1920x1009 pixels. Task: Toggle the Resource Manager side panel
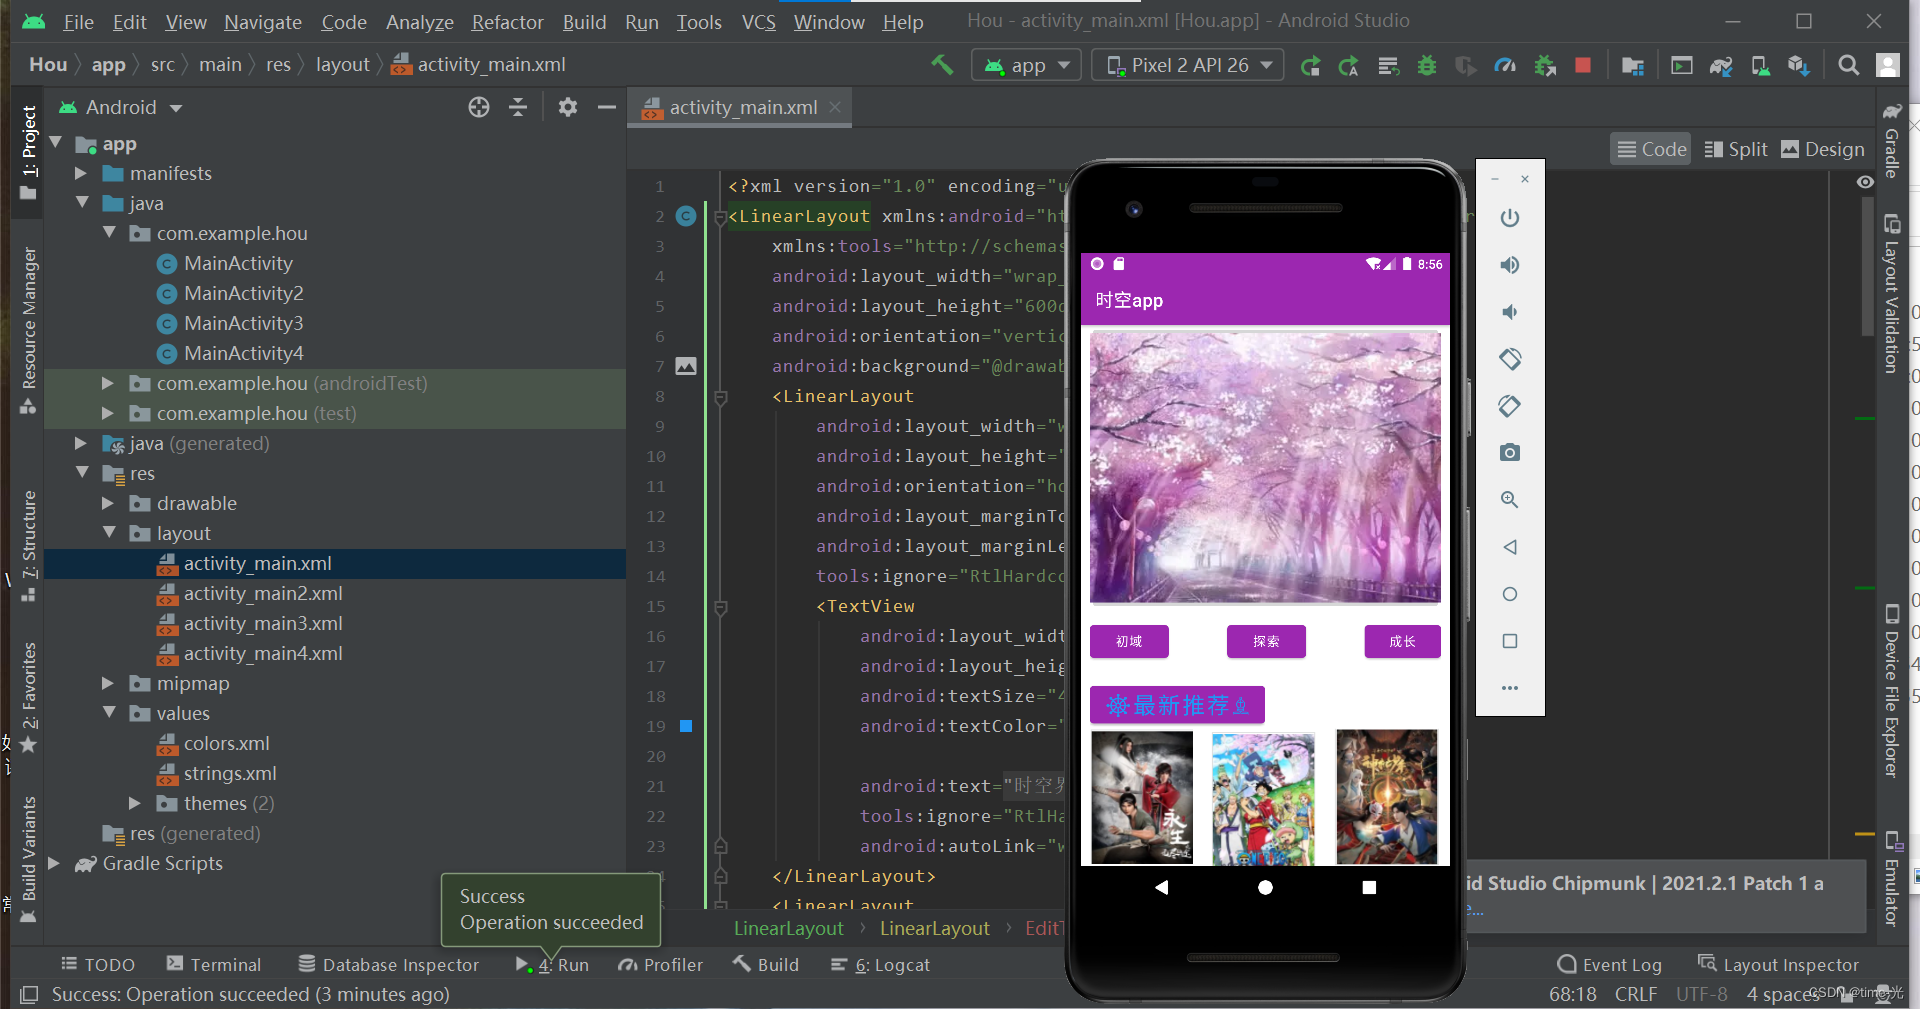coord(29,331)
